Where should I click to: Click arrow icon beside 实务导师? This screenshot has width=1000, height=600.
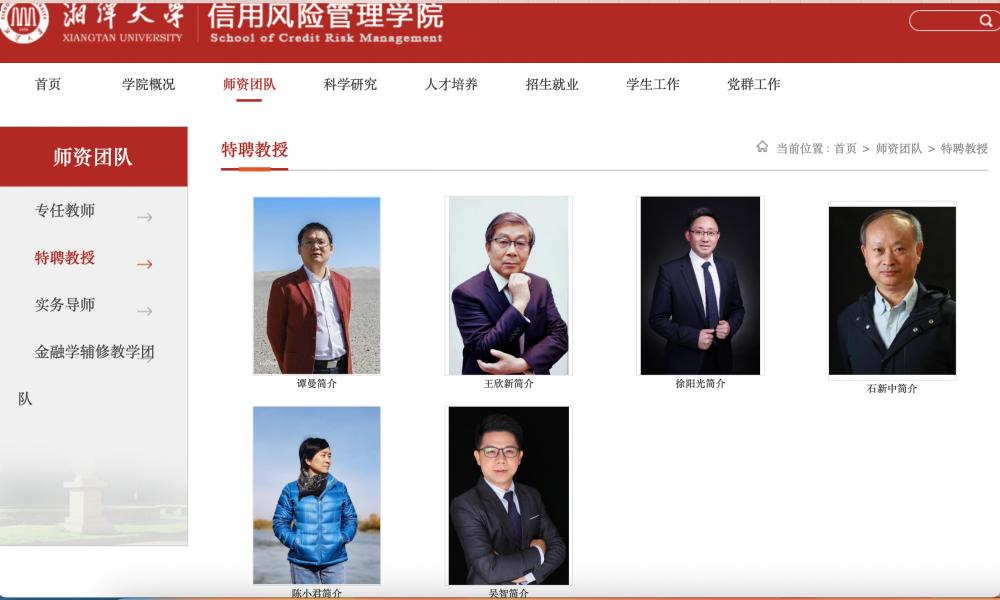[145, 311]
